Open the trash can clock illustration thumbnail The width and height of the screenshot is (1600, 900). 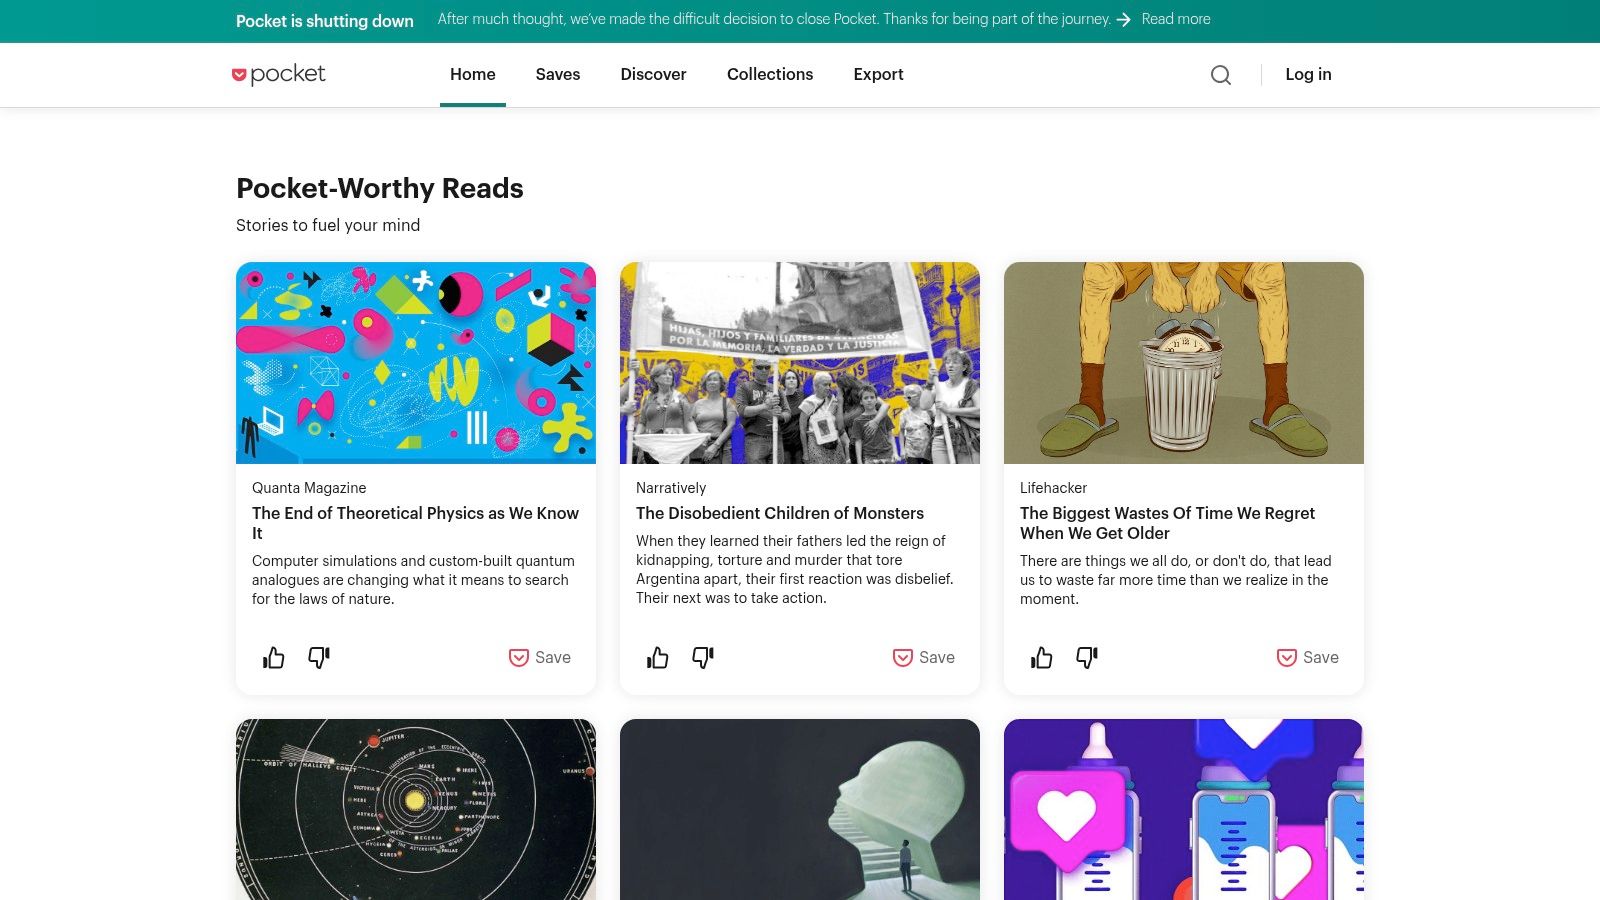pos(1184,363)
